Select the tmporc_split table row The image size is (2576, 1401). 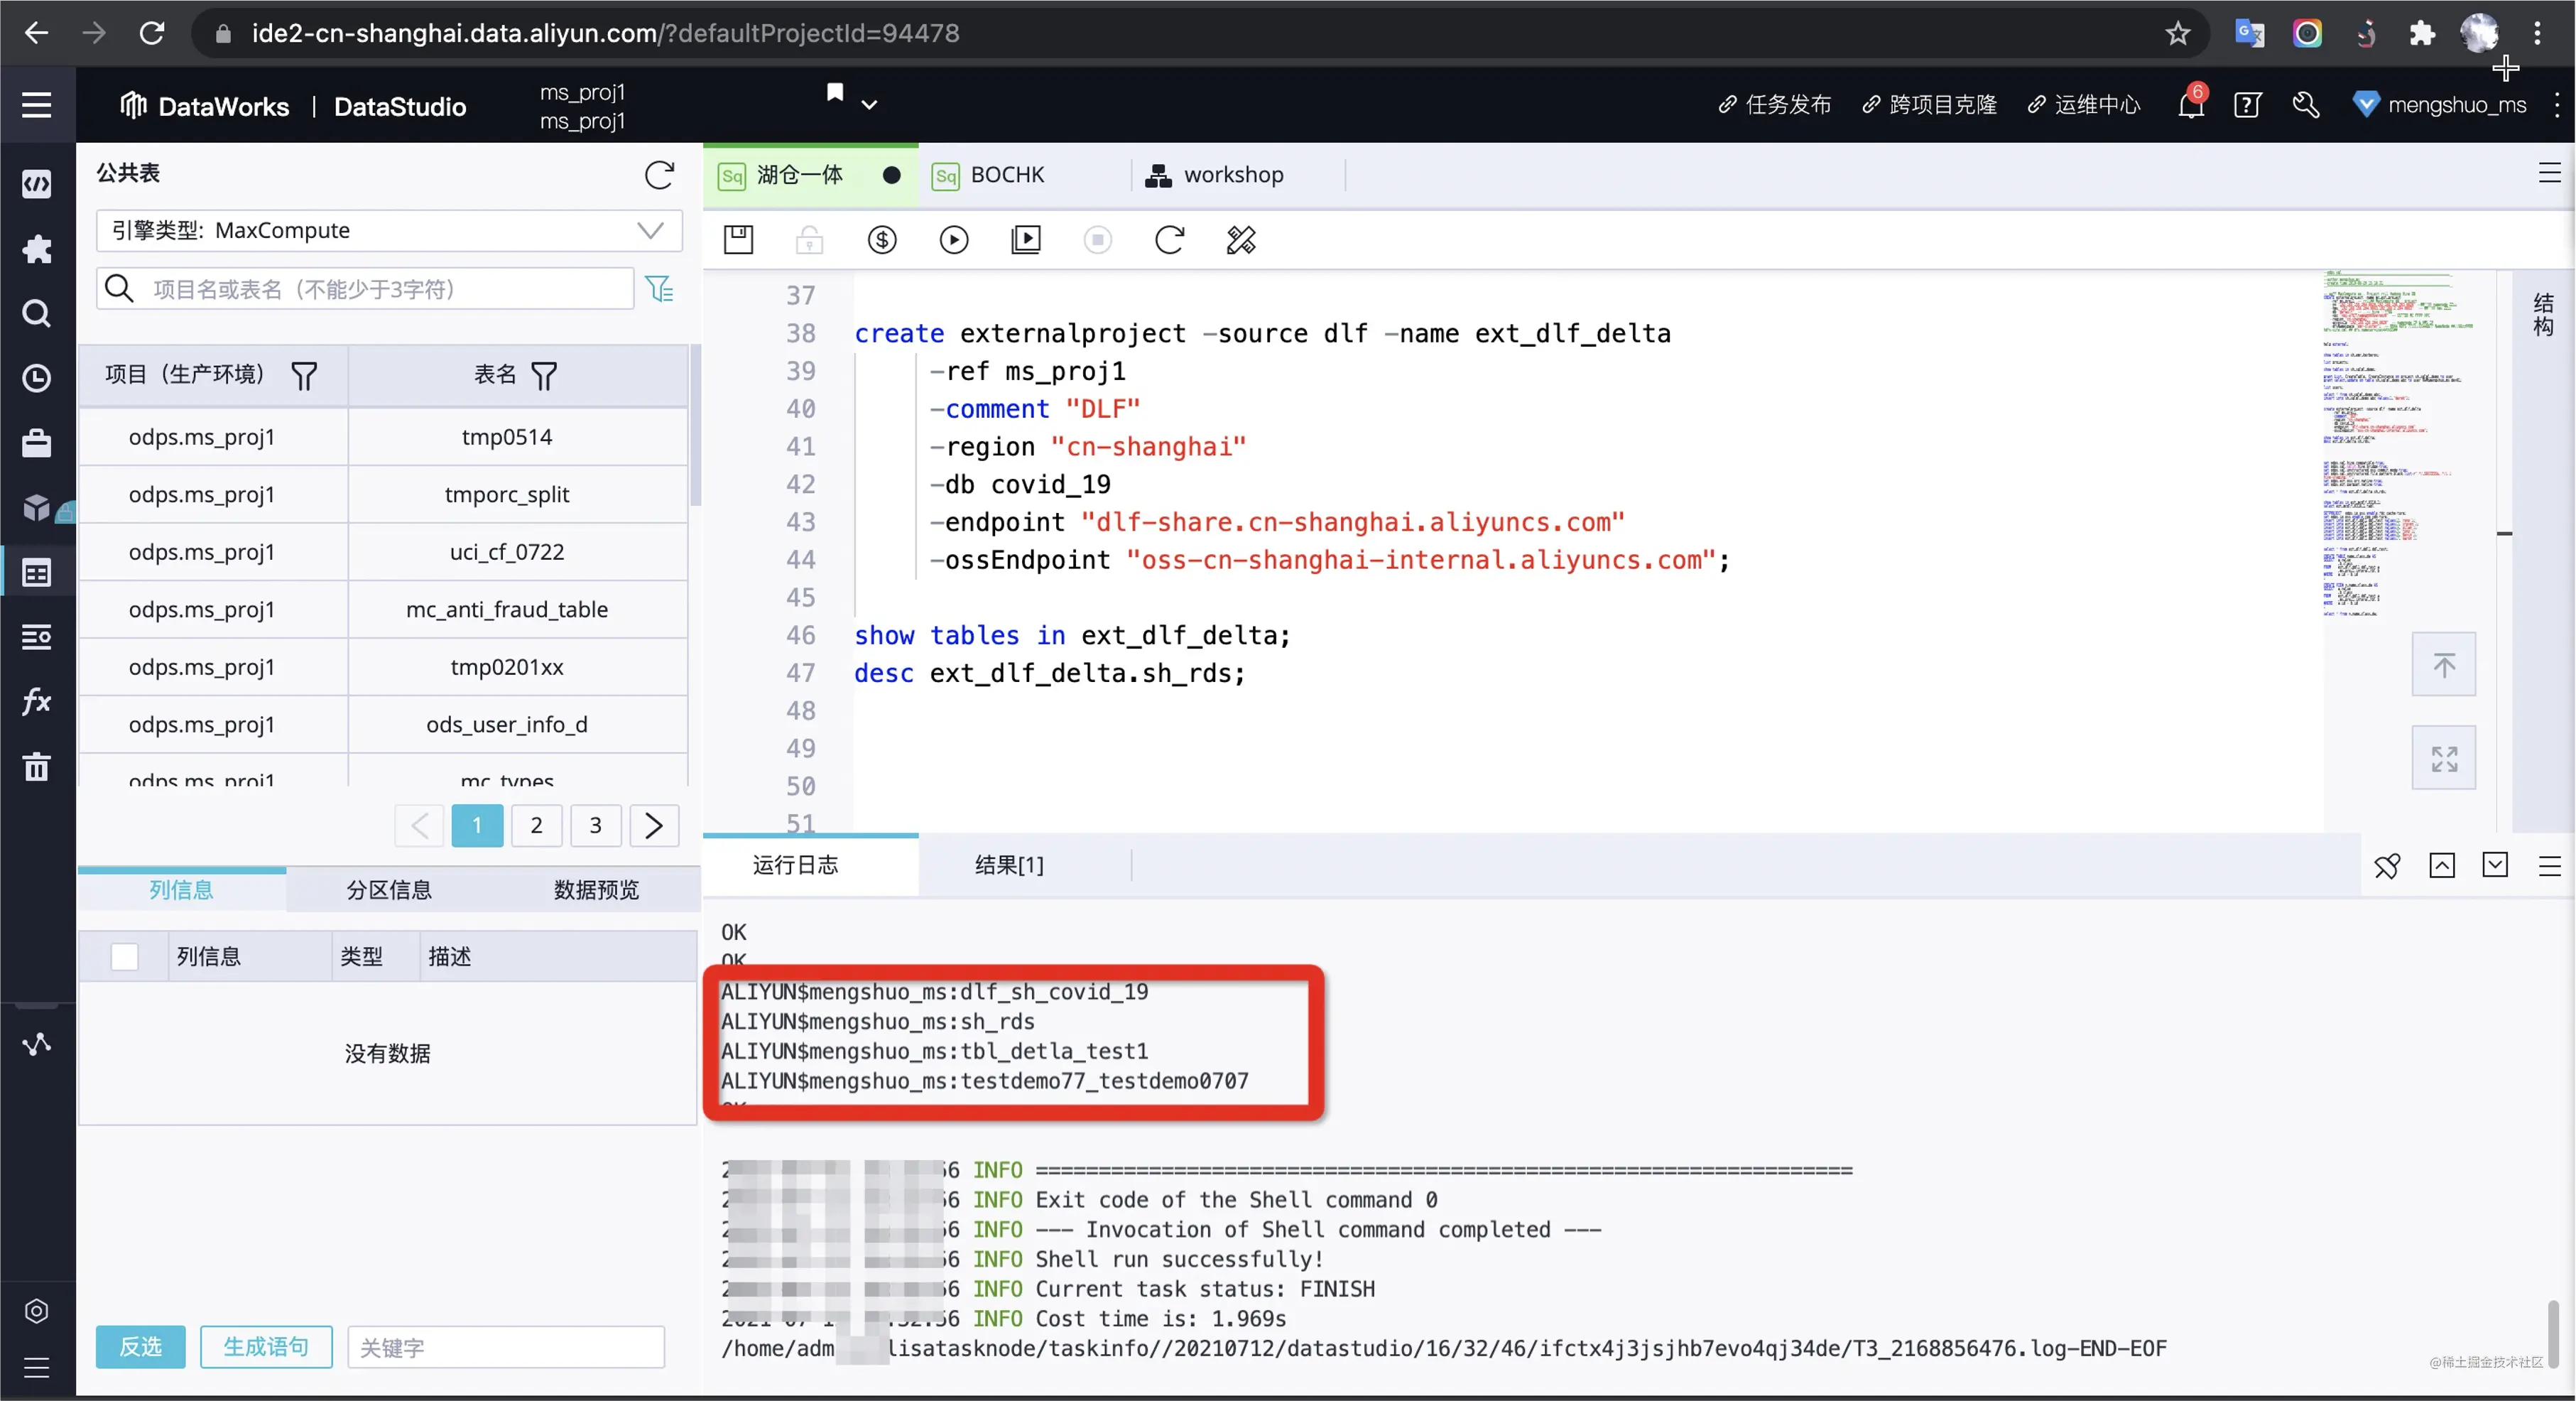coord(383,494)
